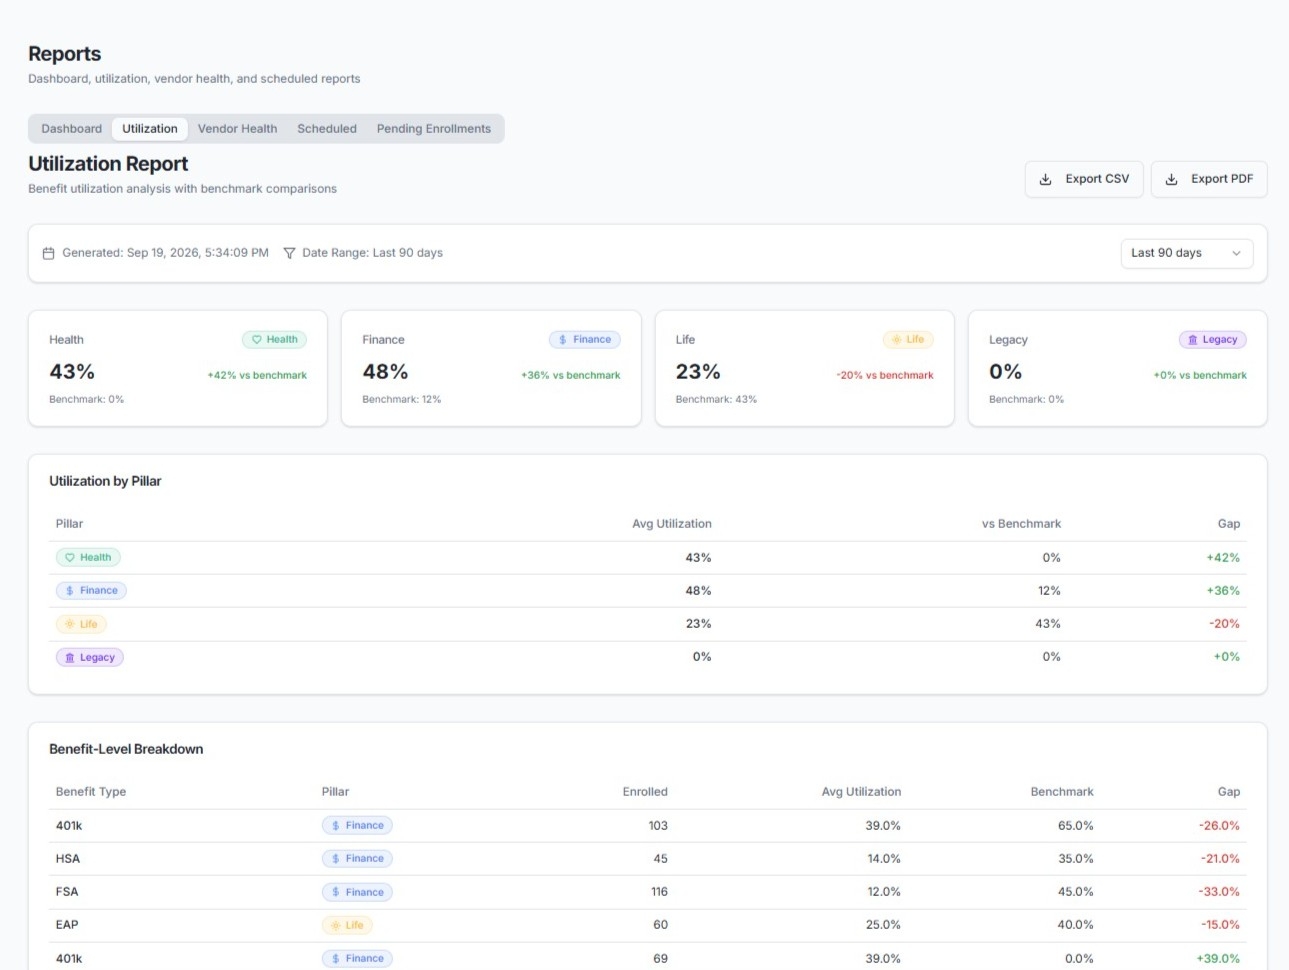Click the 116 enrolled value
1289x970 pixels.
[x=659, y=892]
